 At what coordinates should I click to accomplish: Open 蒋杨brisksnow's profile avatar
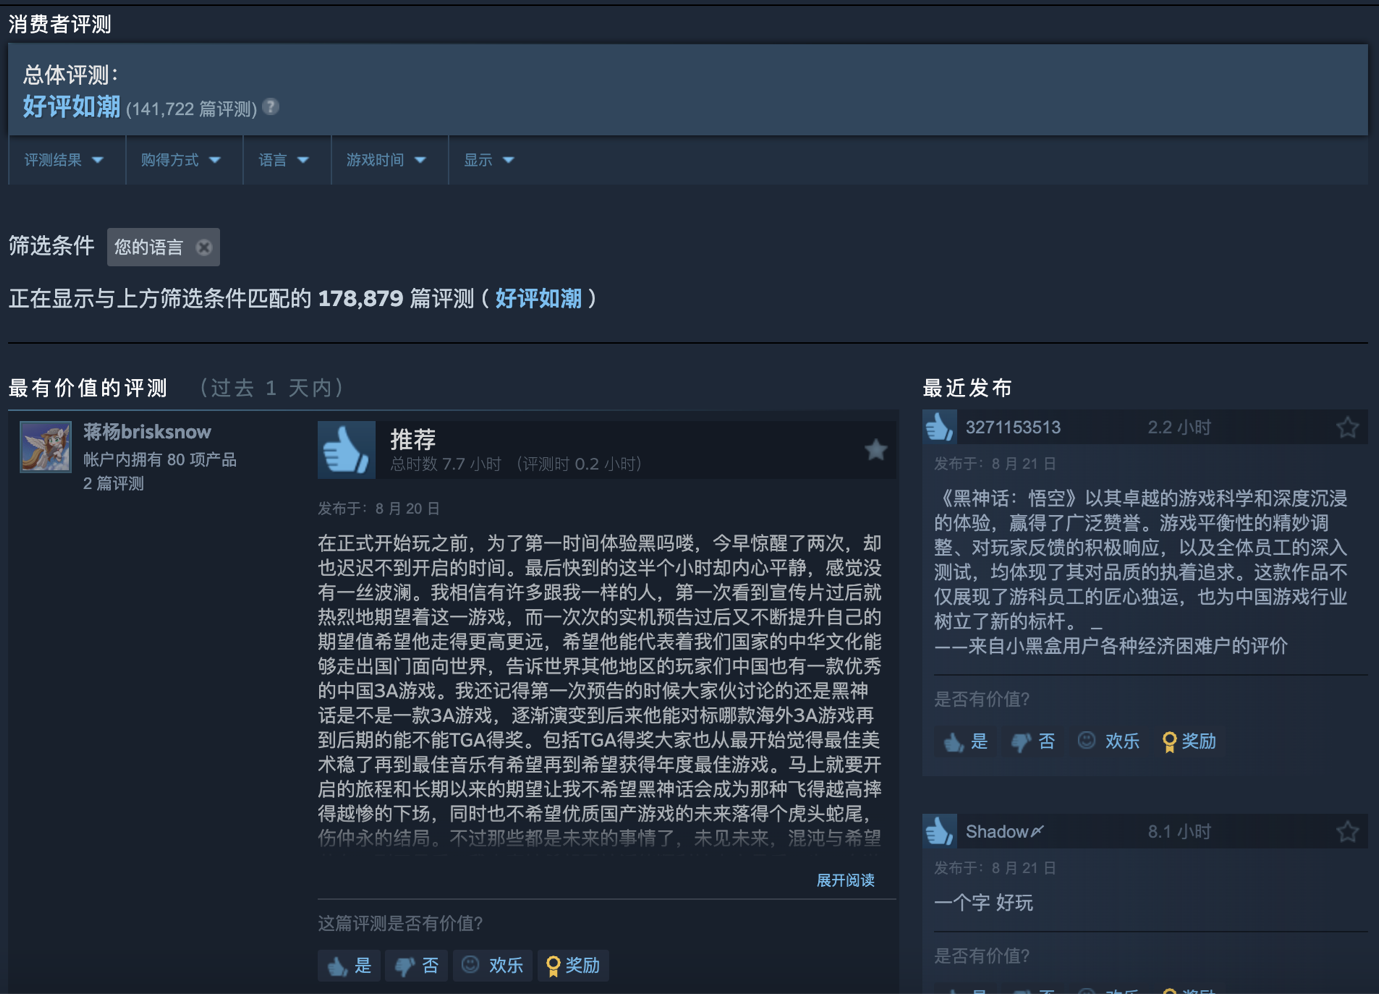46,446
